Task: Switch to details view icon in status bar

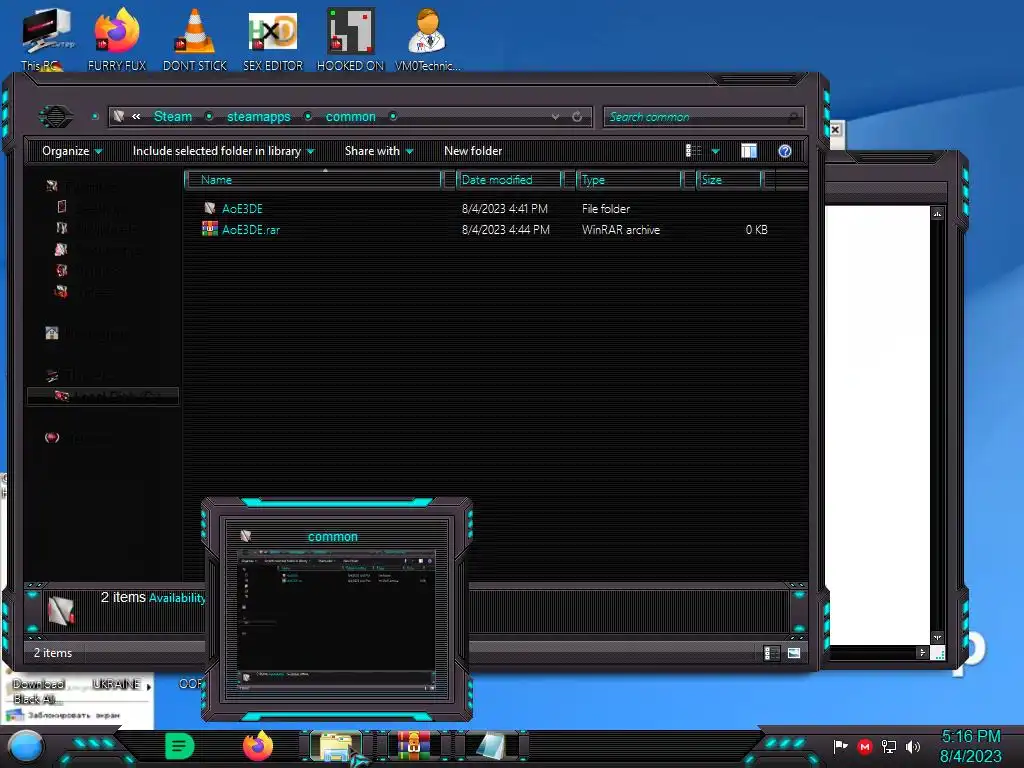Action: point(771,653)
